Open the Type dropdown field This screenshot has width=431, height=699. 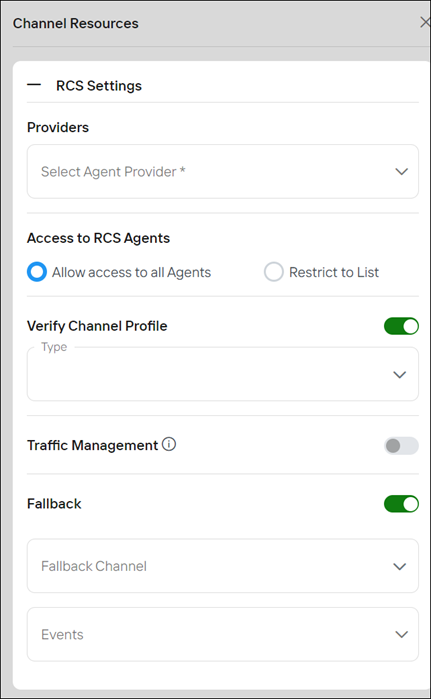pyautogui.click(x=223, y=374)
